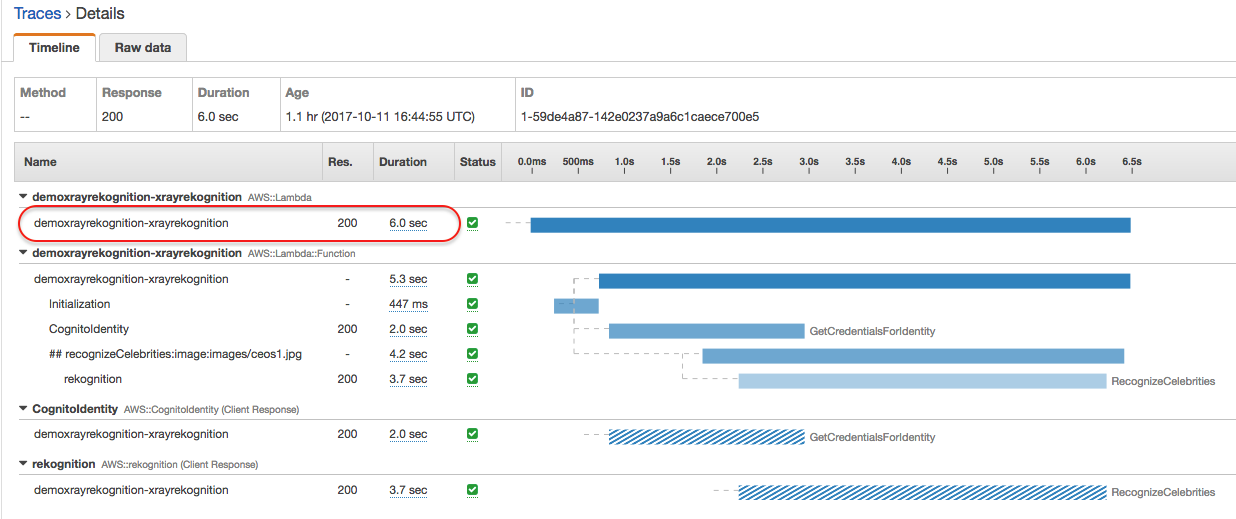The height and width of the screenshot is (519, 1236).
Task: Select the solid GetCredentialsForIdentity timeline bar
Action: (706, 331)
